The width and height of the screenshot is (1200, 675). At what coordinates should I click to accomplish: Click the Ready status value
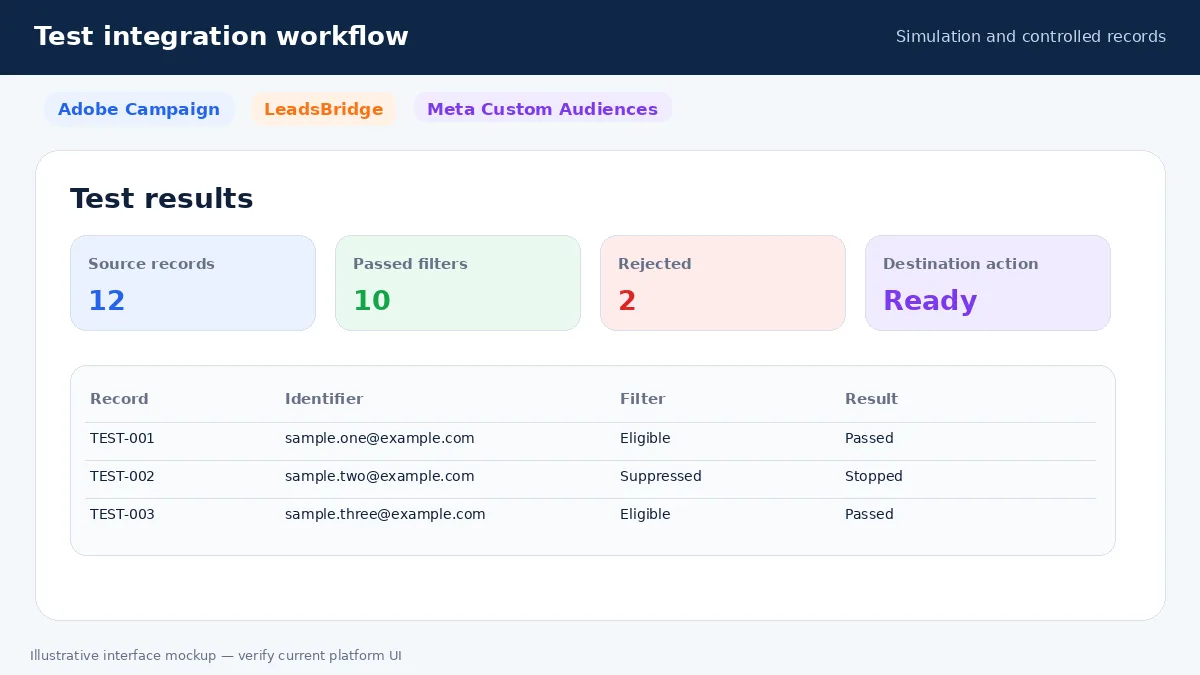(930, 301)
